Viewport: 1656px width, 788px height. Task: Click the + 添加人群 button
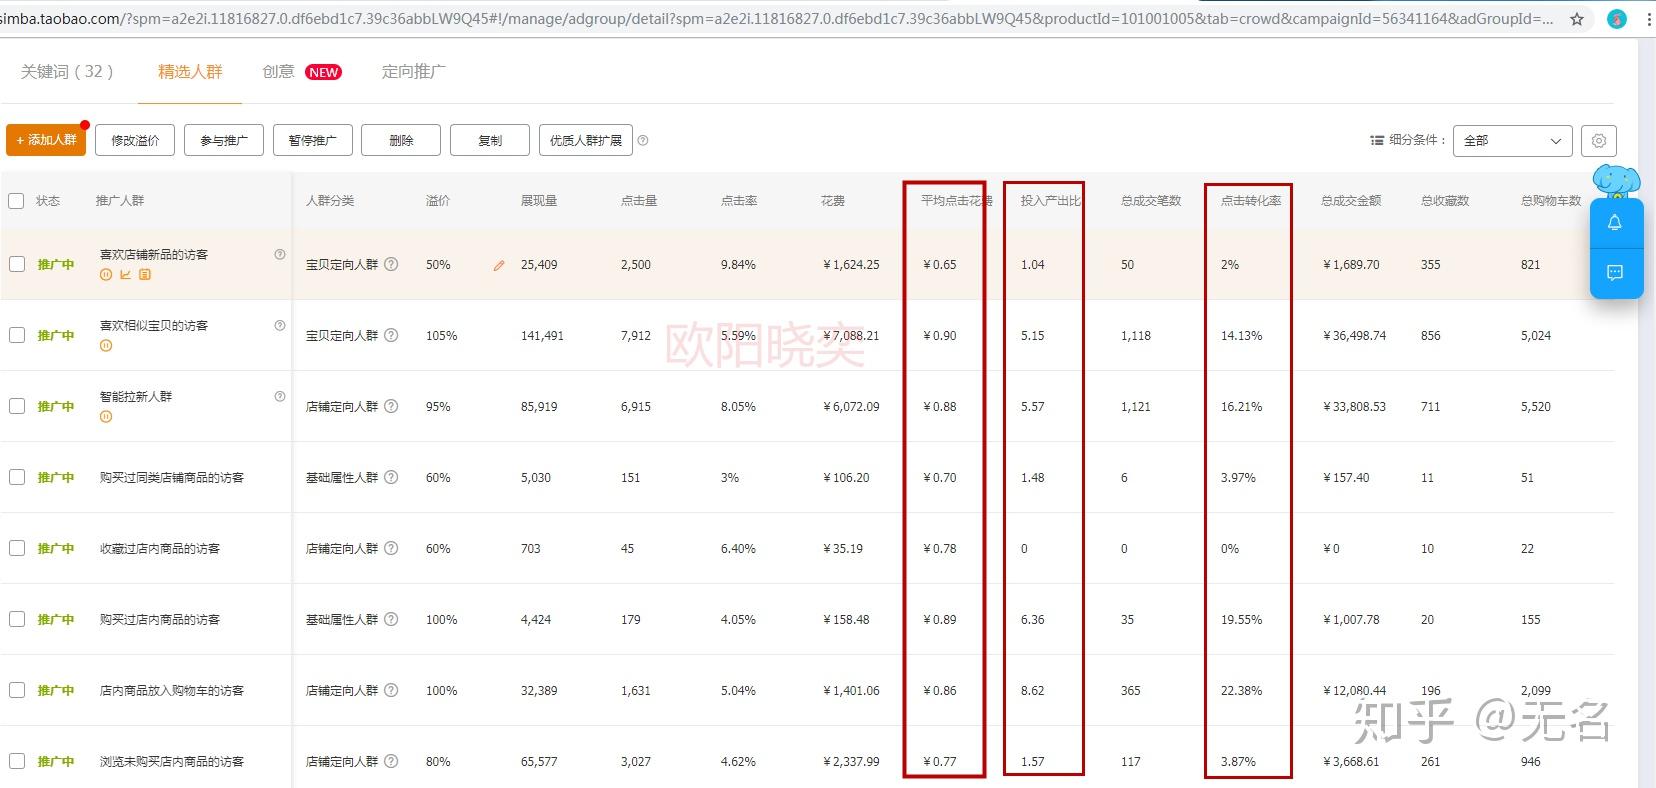(x=46, y=140)
